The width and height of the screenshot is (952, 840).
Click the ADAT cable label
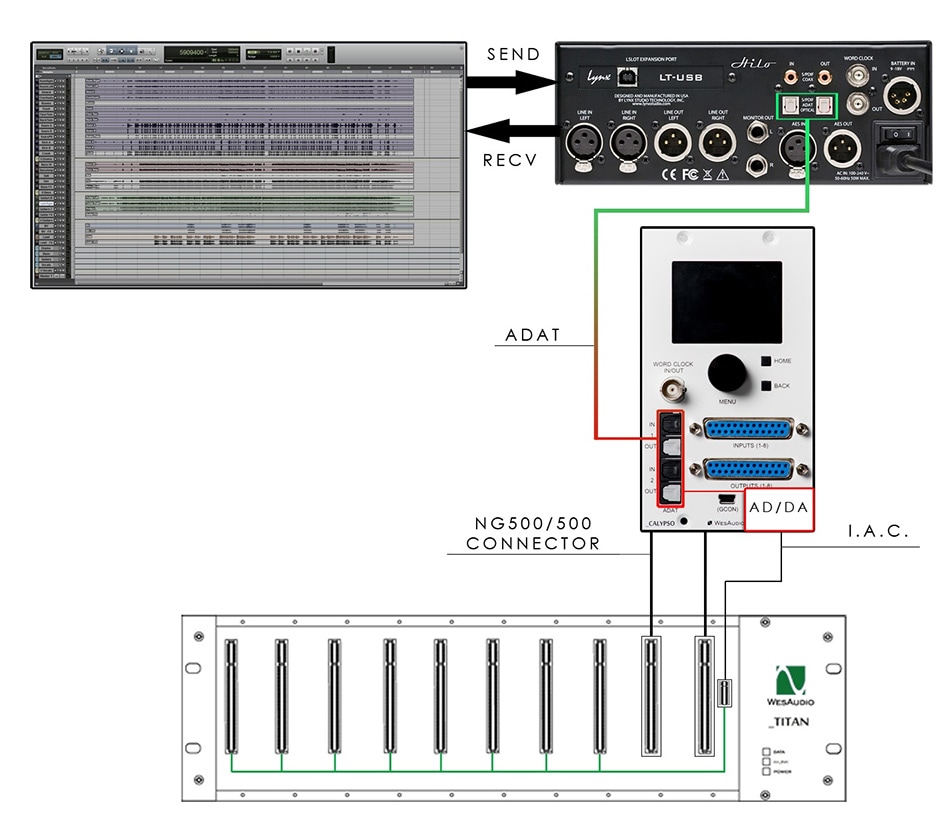tap(532, 335)
